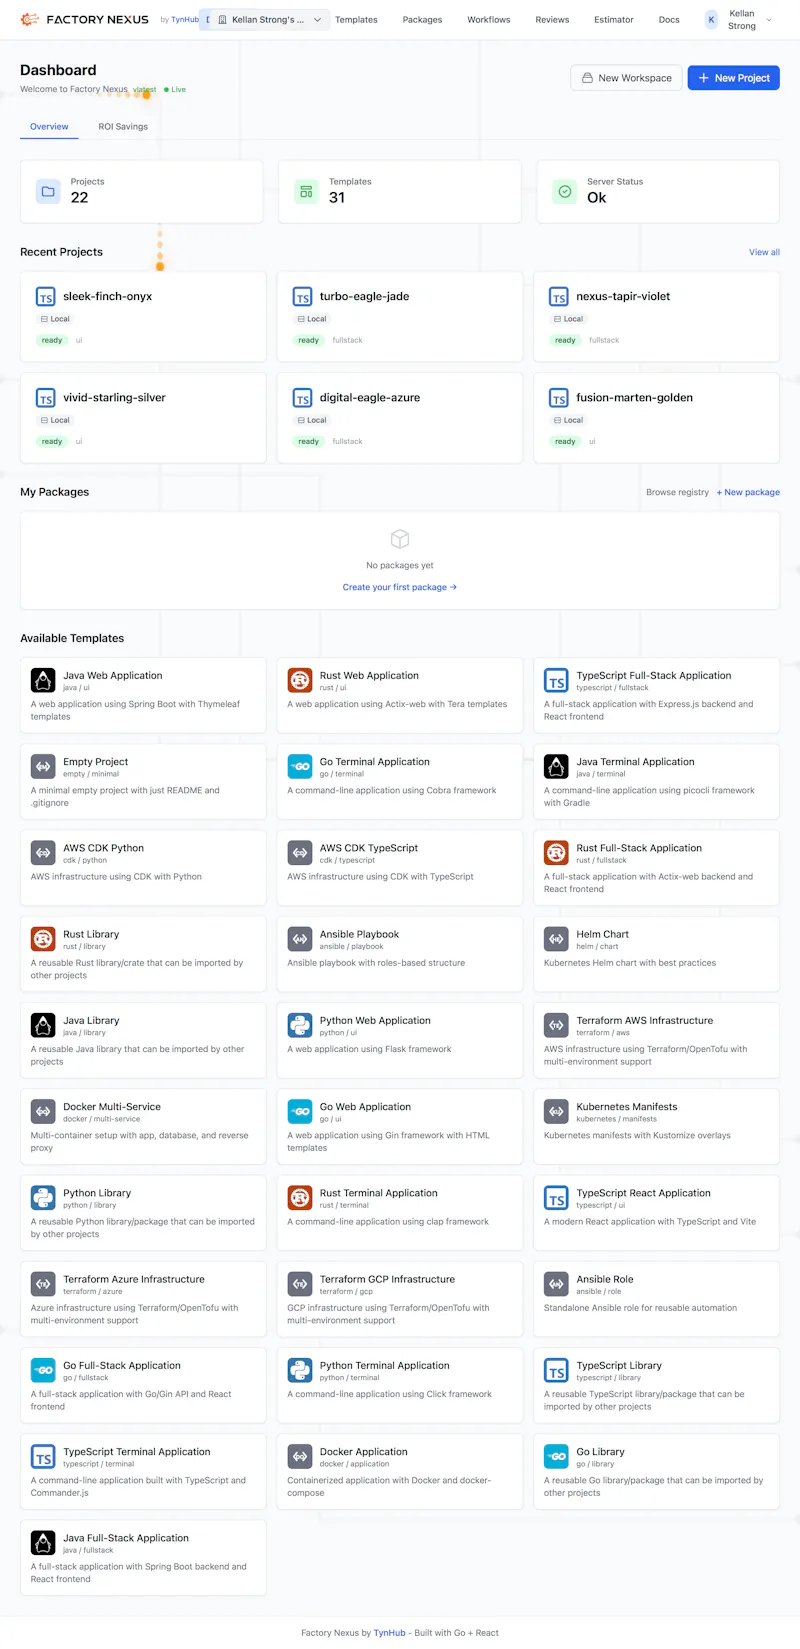This screenshot has width=800, height=1649.
Task: Click the Go Library template icon
Action: pos(556,1457)
